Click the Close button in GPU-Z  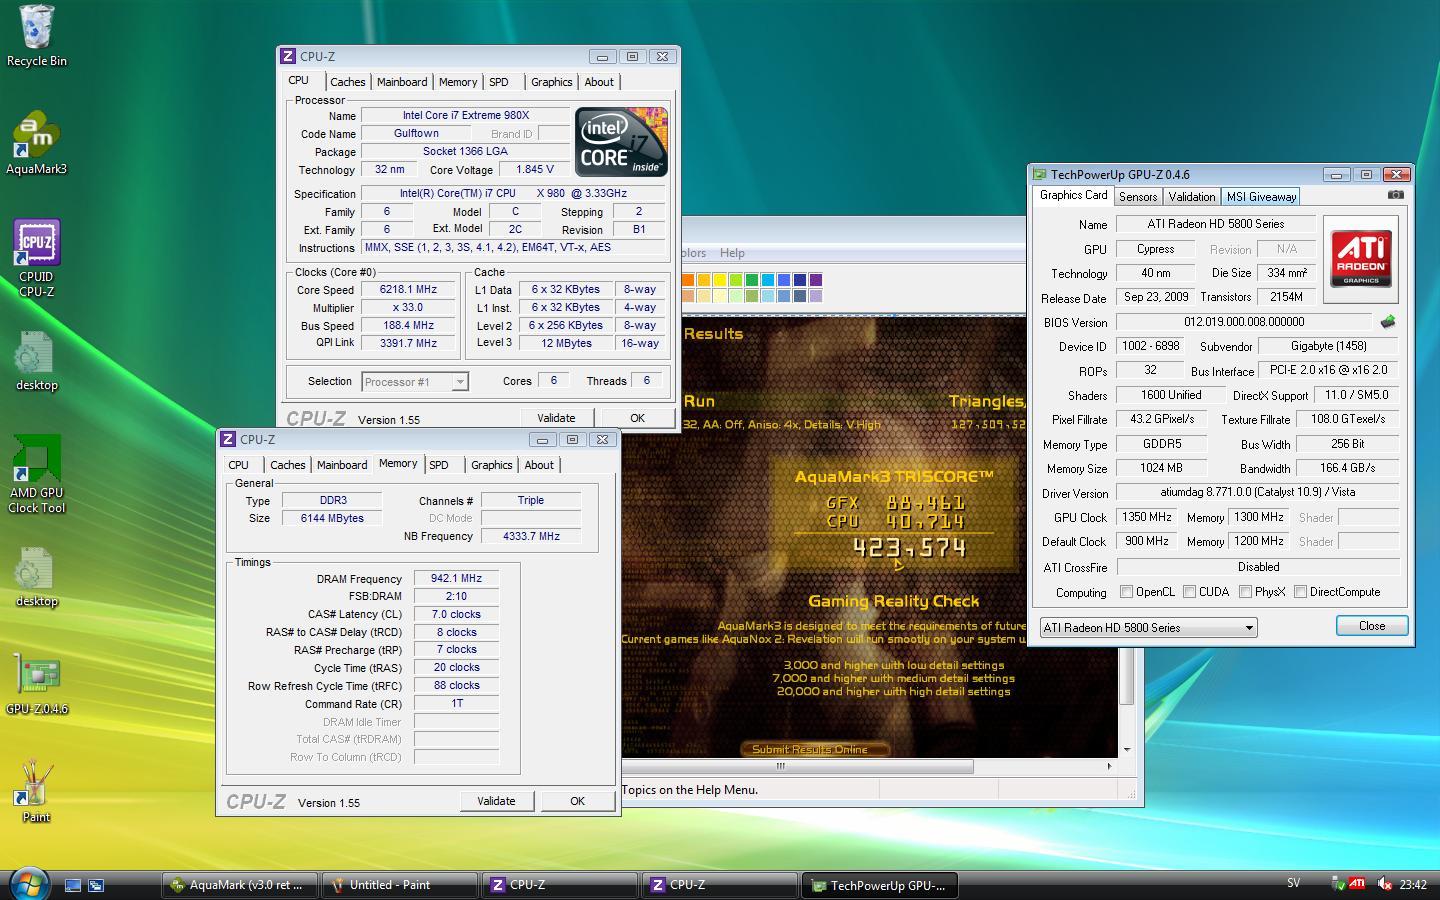click(x=1372, y=626)
